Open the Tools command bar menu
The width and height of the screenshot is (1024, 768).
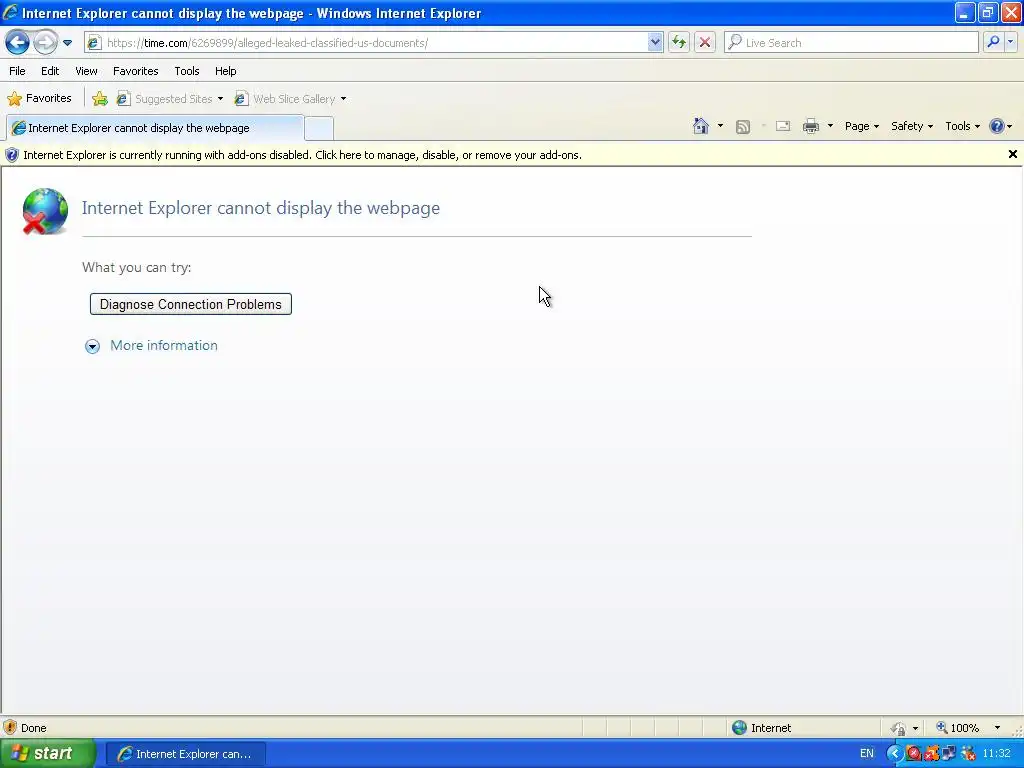click(x=962, y=126)
